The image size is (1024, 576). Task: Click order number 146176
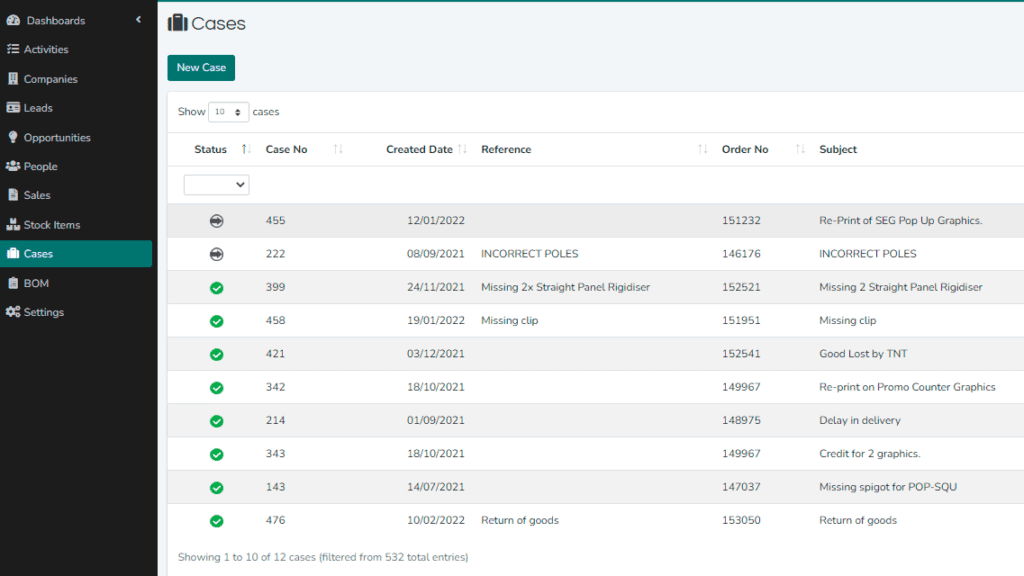(741, 253)
